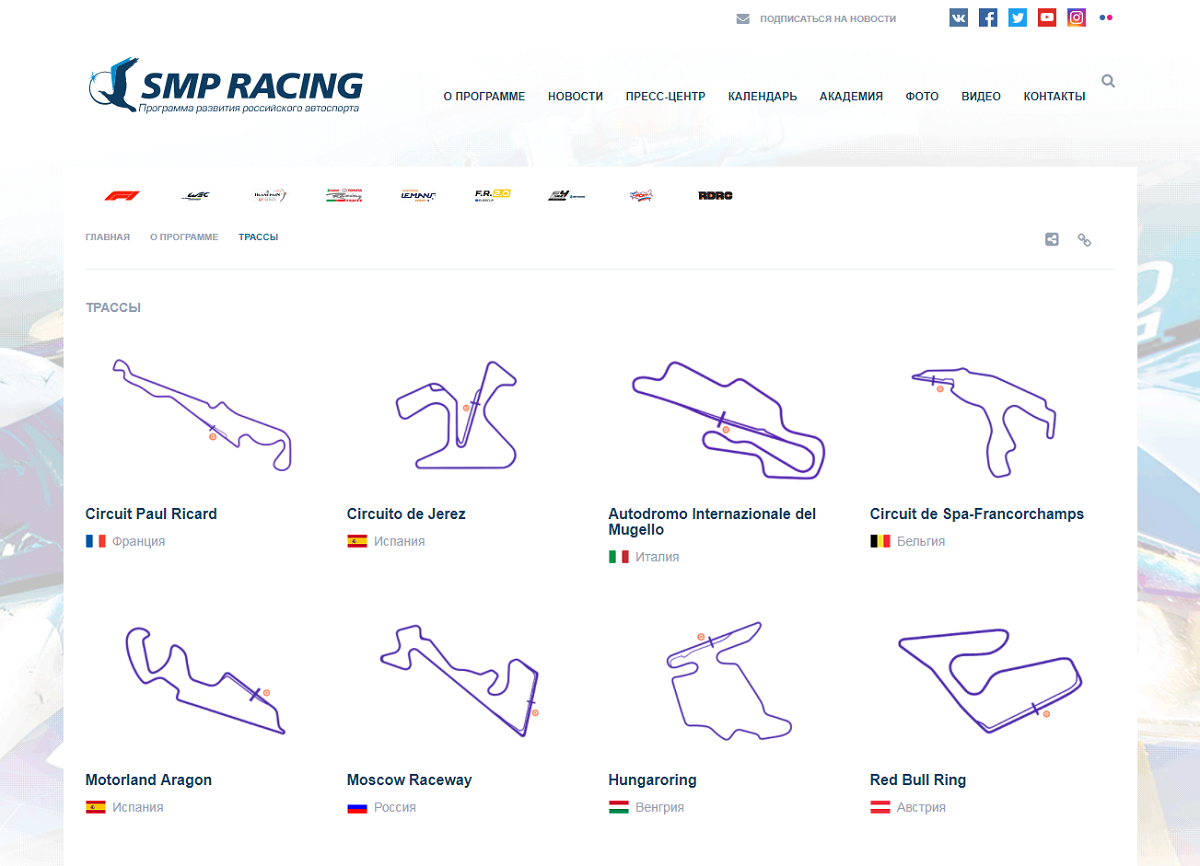Viewport: 1200px width, 866px height.
Task: Select the RDRC series logo
Action: click(x=715, y=195)
